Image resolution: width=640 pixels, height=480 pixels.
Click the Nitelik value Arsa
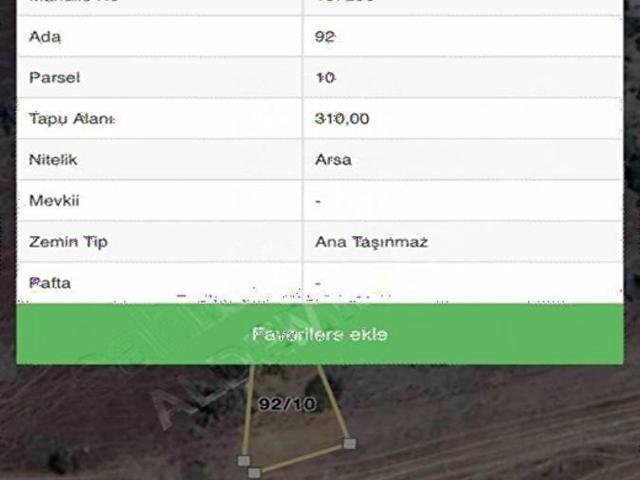pos(333,160)
